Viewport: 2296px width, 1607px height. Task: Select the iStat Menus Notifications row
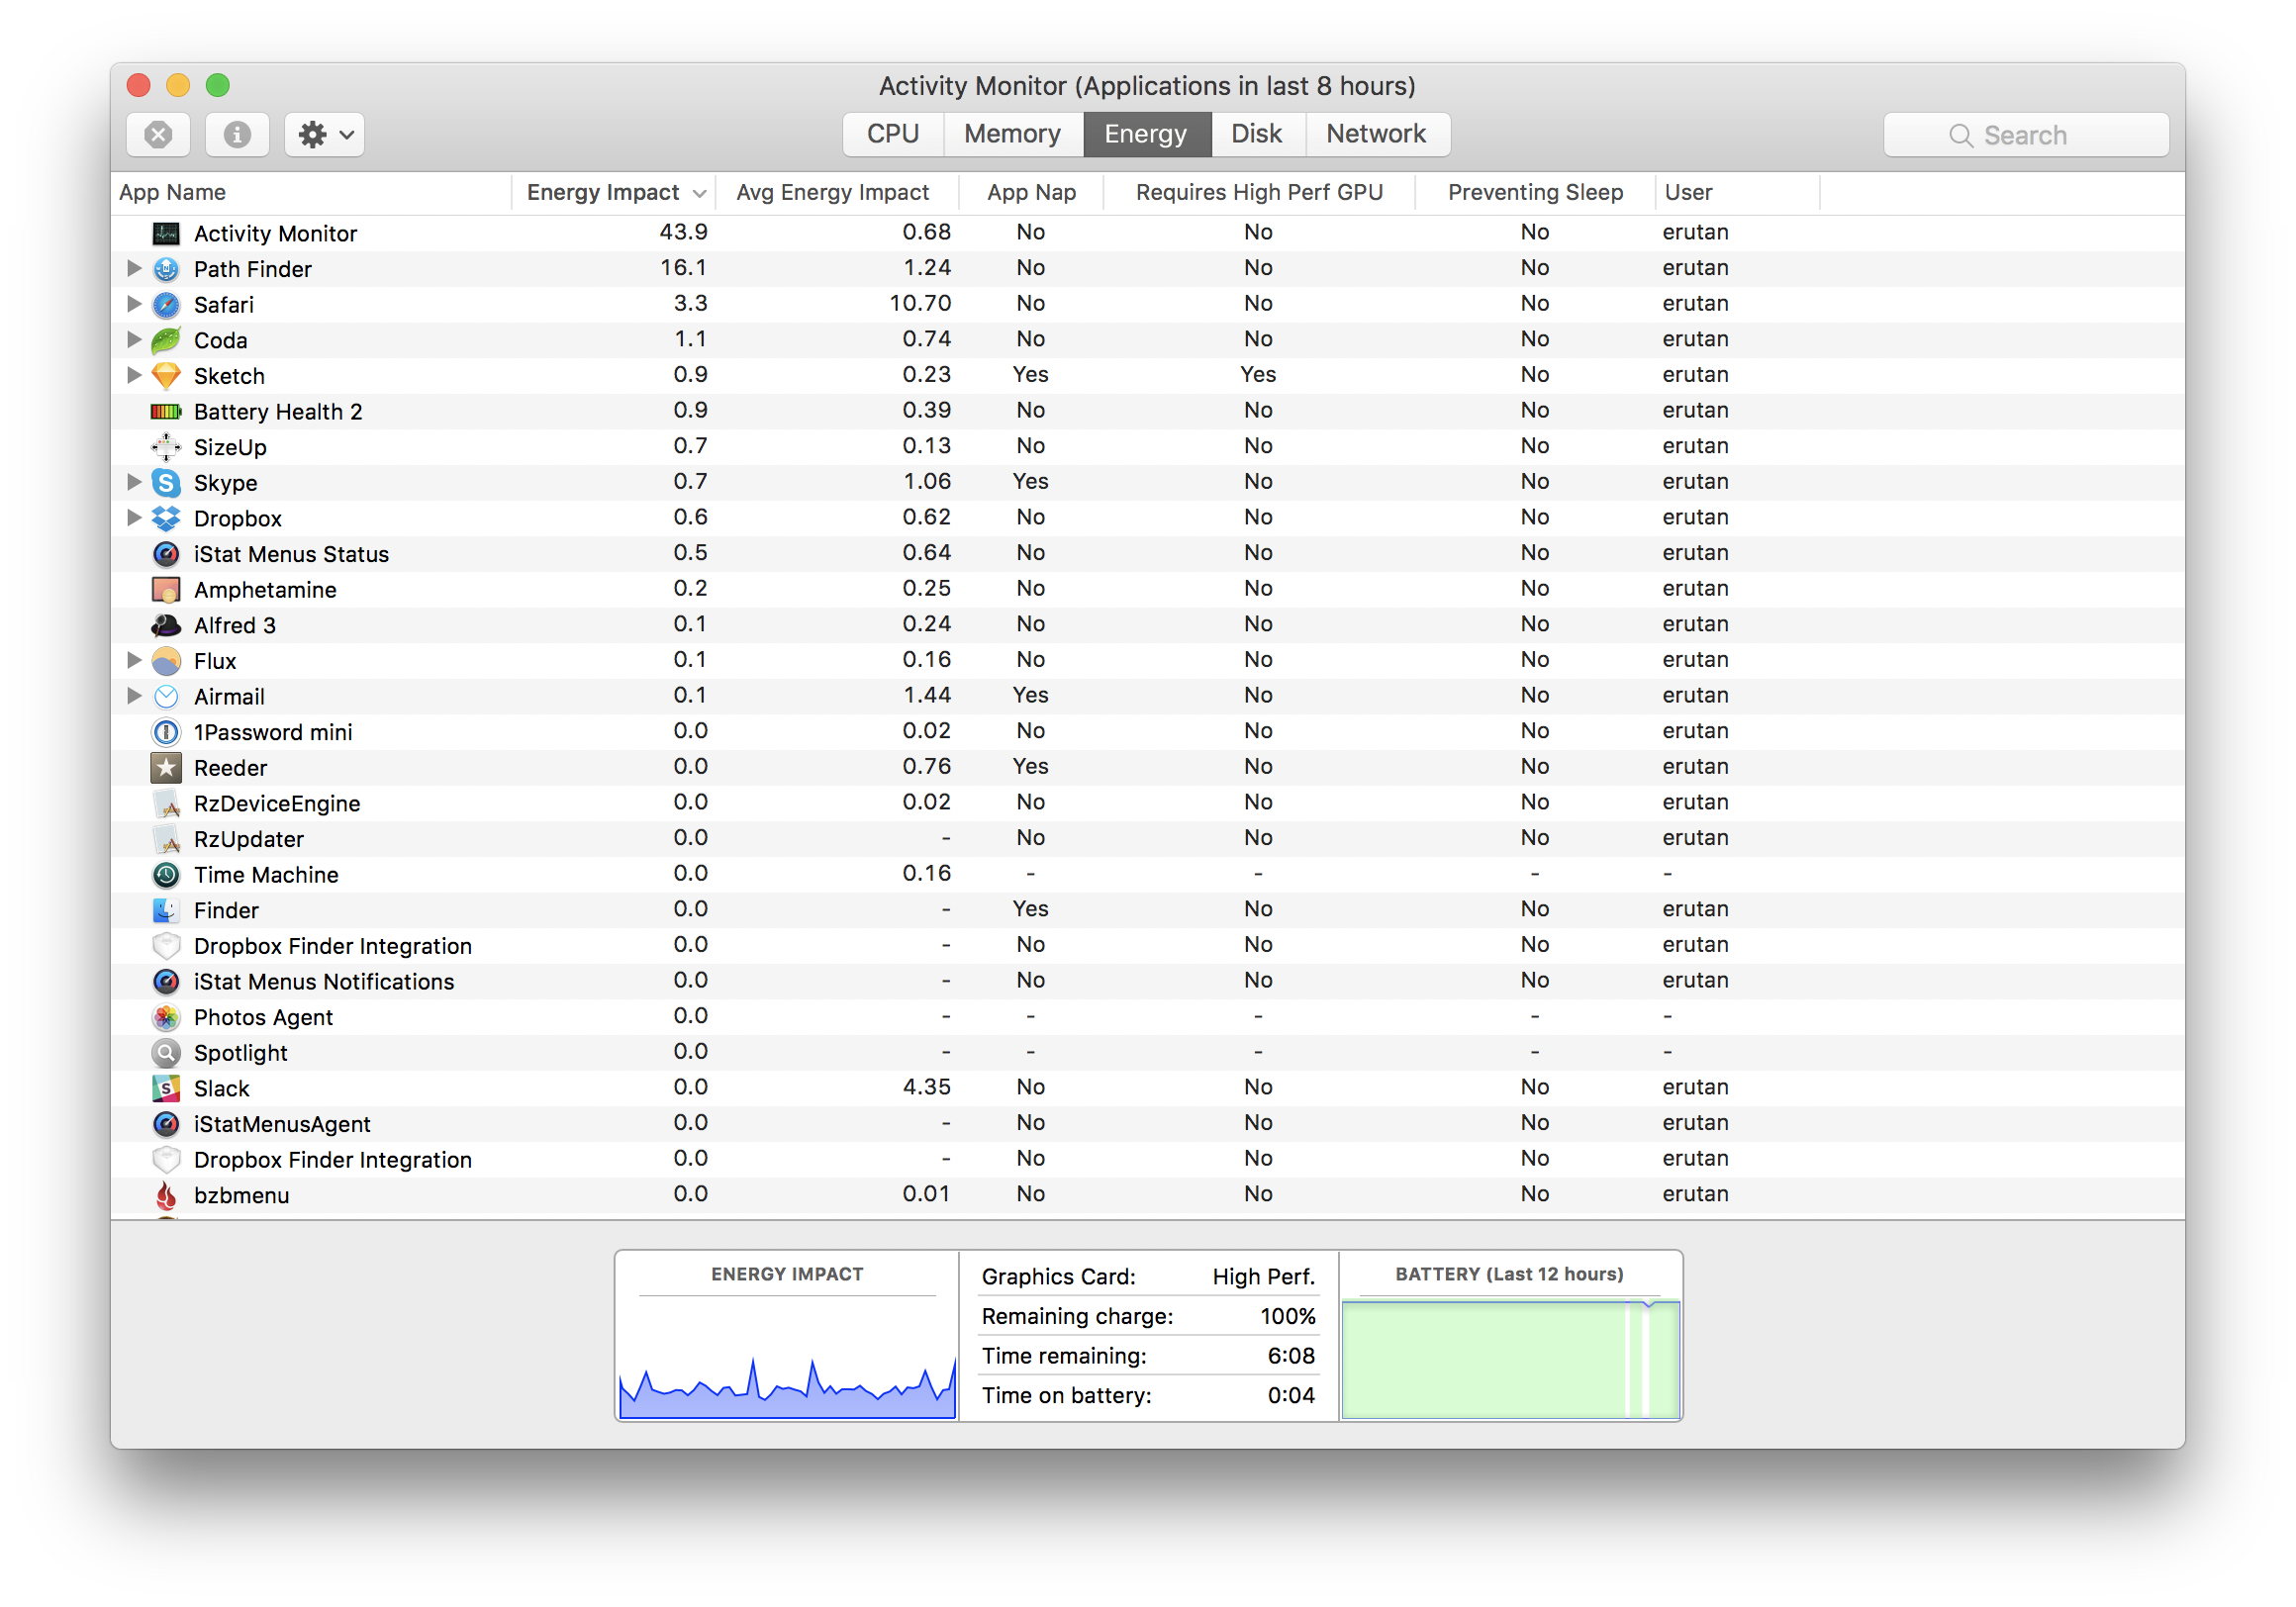(x=1147, y=981)
